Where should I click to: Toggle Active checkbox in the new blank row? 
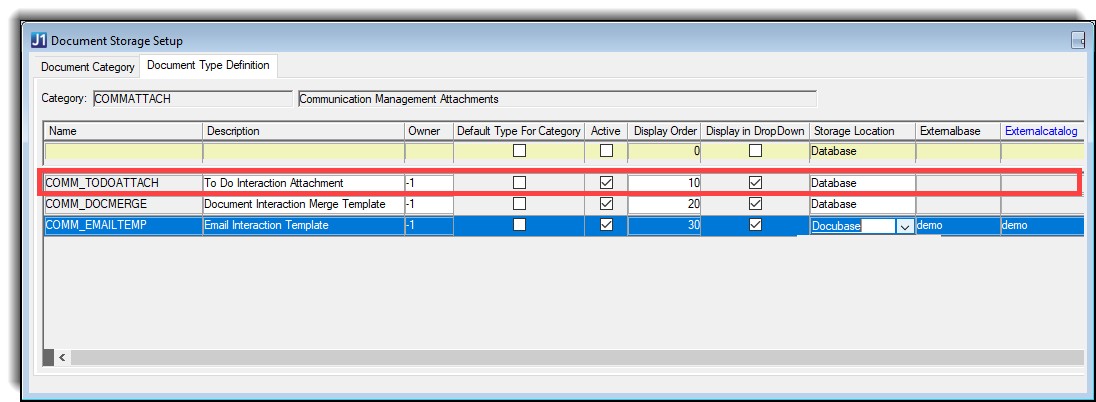[606, 150]
